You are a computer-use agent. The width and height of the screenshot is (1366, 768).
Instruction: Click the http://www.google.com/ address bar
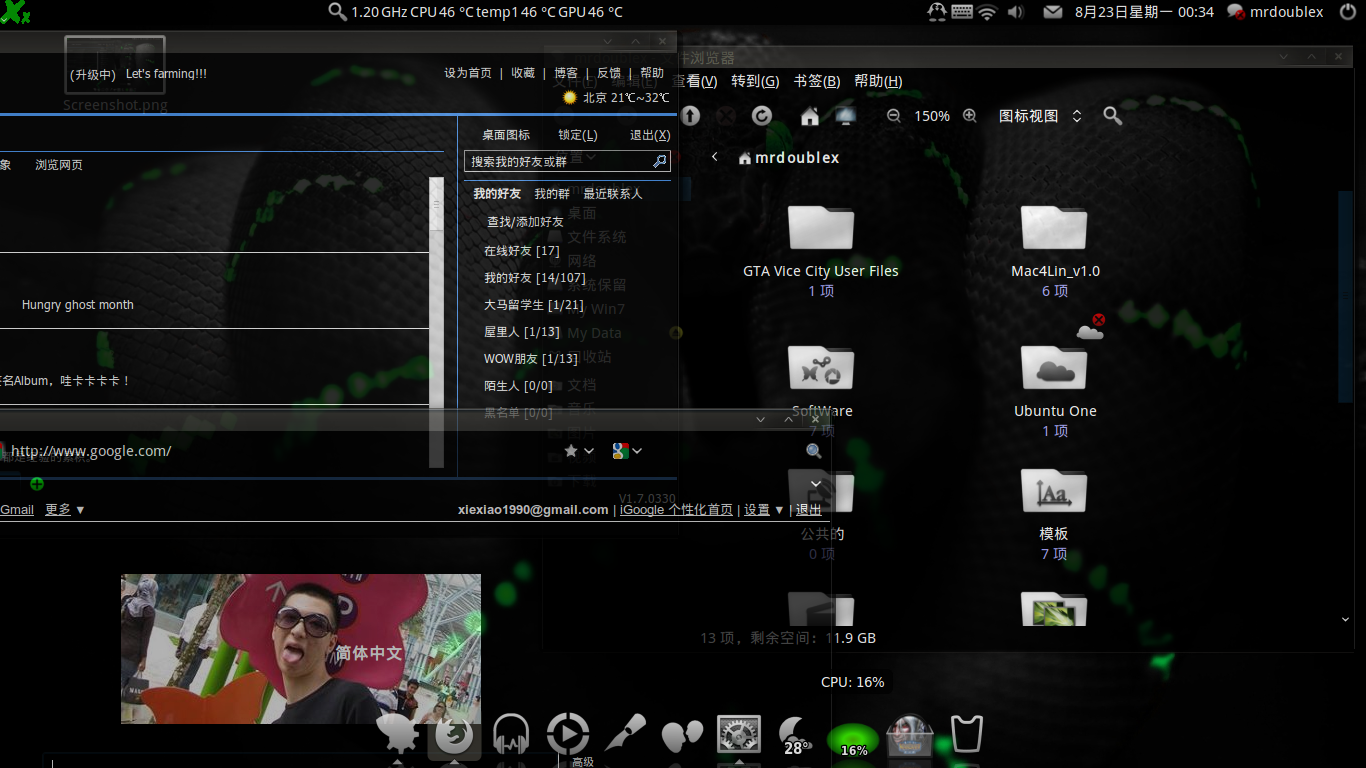pyautogui.click(x=91, y=451)
